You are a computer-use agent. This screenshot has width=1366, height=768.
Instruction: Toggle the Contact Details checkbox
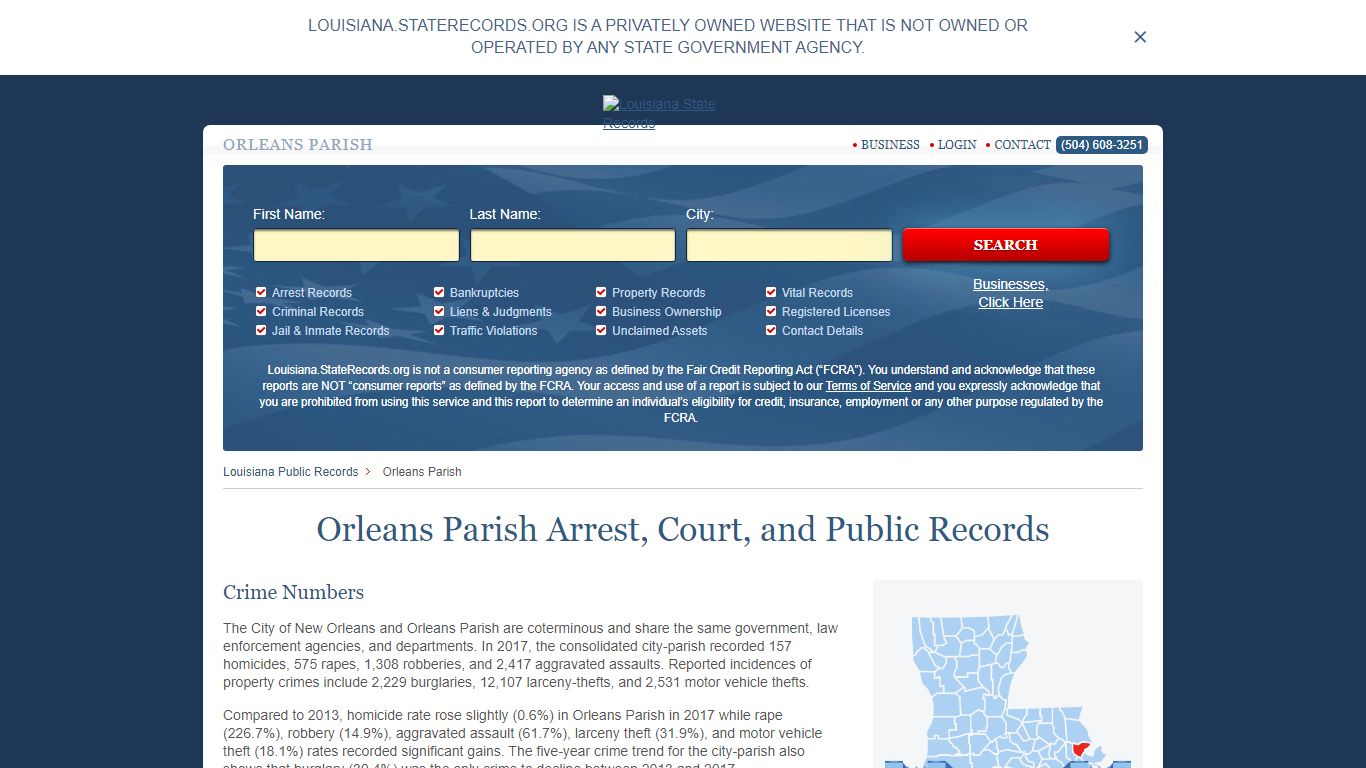771,330
